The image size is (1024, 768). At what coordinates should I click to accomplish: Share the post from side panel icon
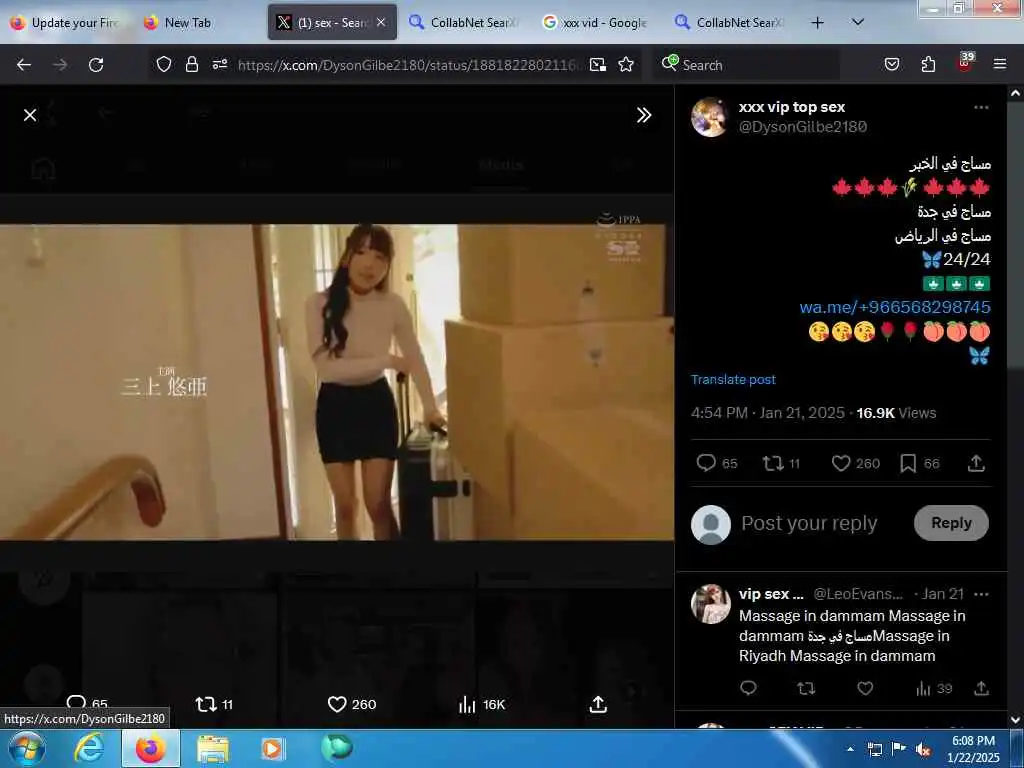[x=976, y=463]
